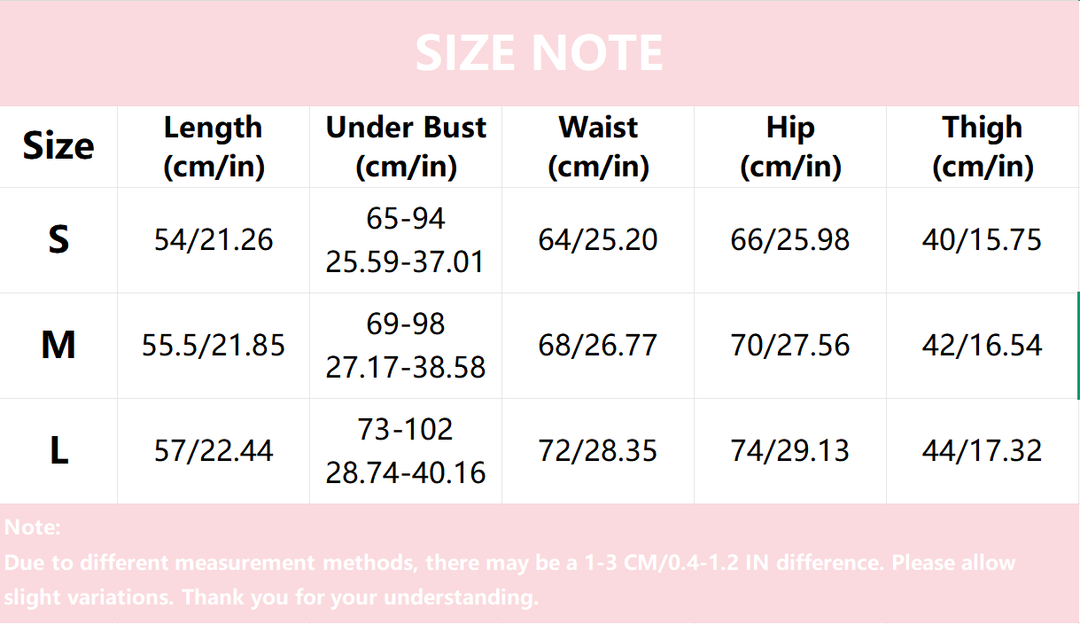Image resolution: width=1080 pixels, height=624 pixels.
Task: Select the 54/21.26 length cell
Action: click(x=214, y=240)
